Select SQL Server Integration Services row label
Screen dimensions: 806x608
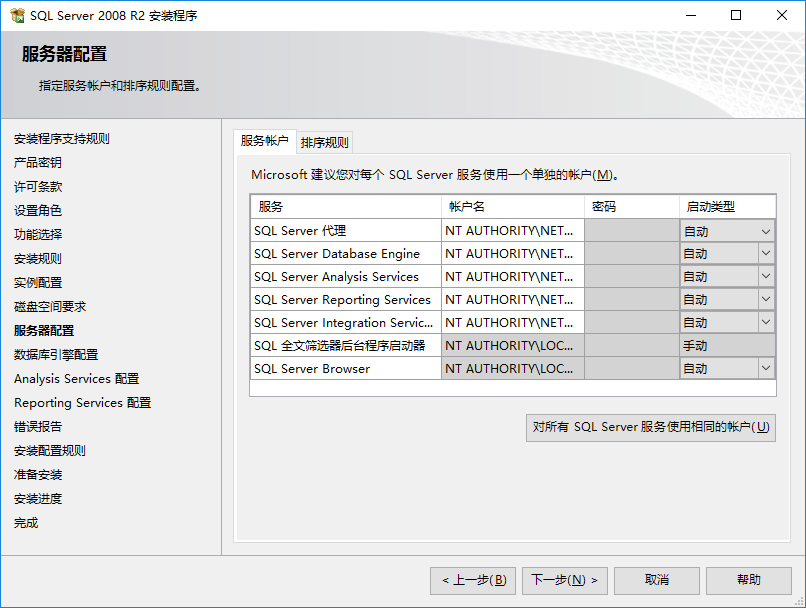pos(346,322)
